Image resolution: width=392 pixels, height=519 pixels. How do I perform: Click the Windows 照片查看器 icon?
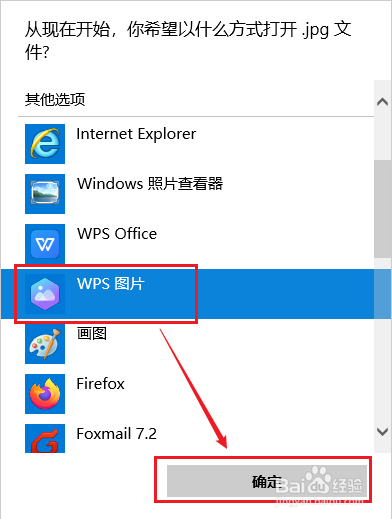tap(45, 194)
